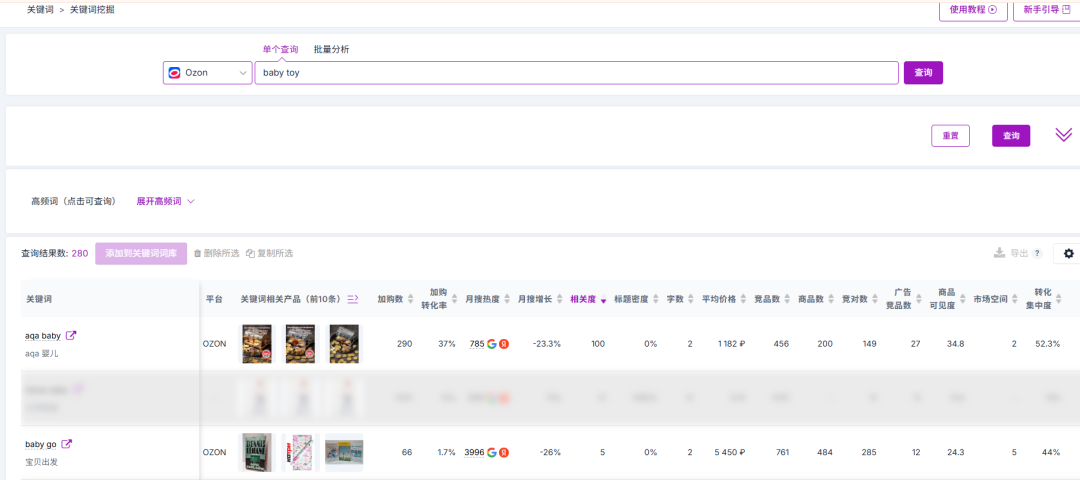Click baby go keyword text
Image resolution: width=1080 pixels, height=480 pixels.
click(x=41, y=445)
